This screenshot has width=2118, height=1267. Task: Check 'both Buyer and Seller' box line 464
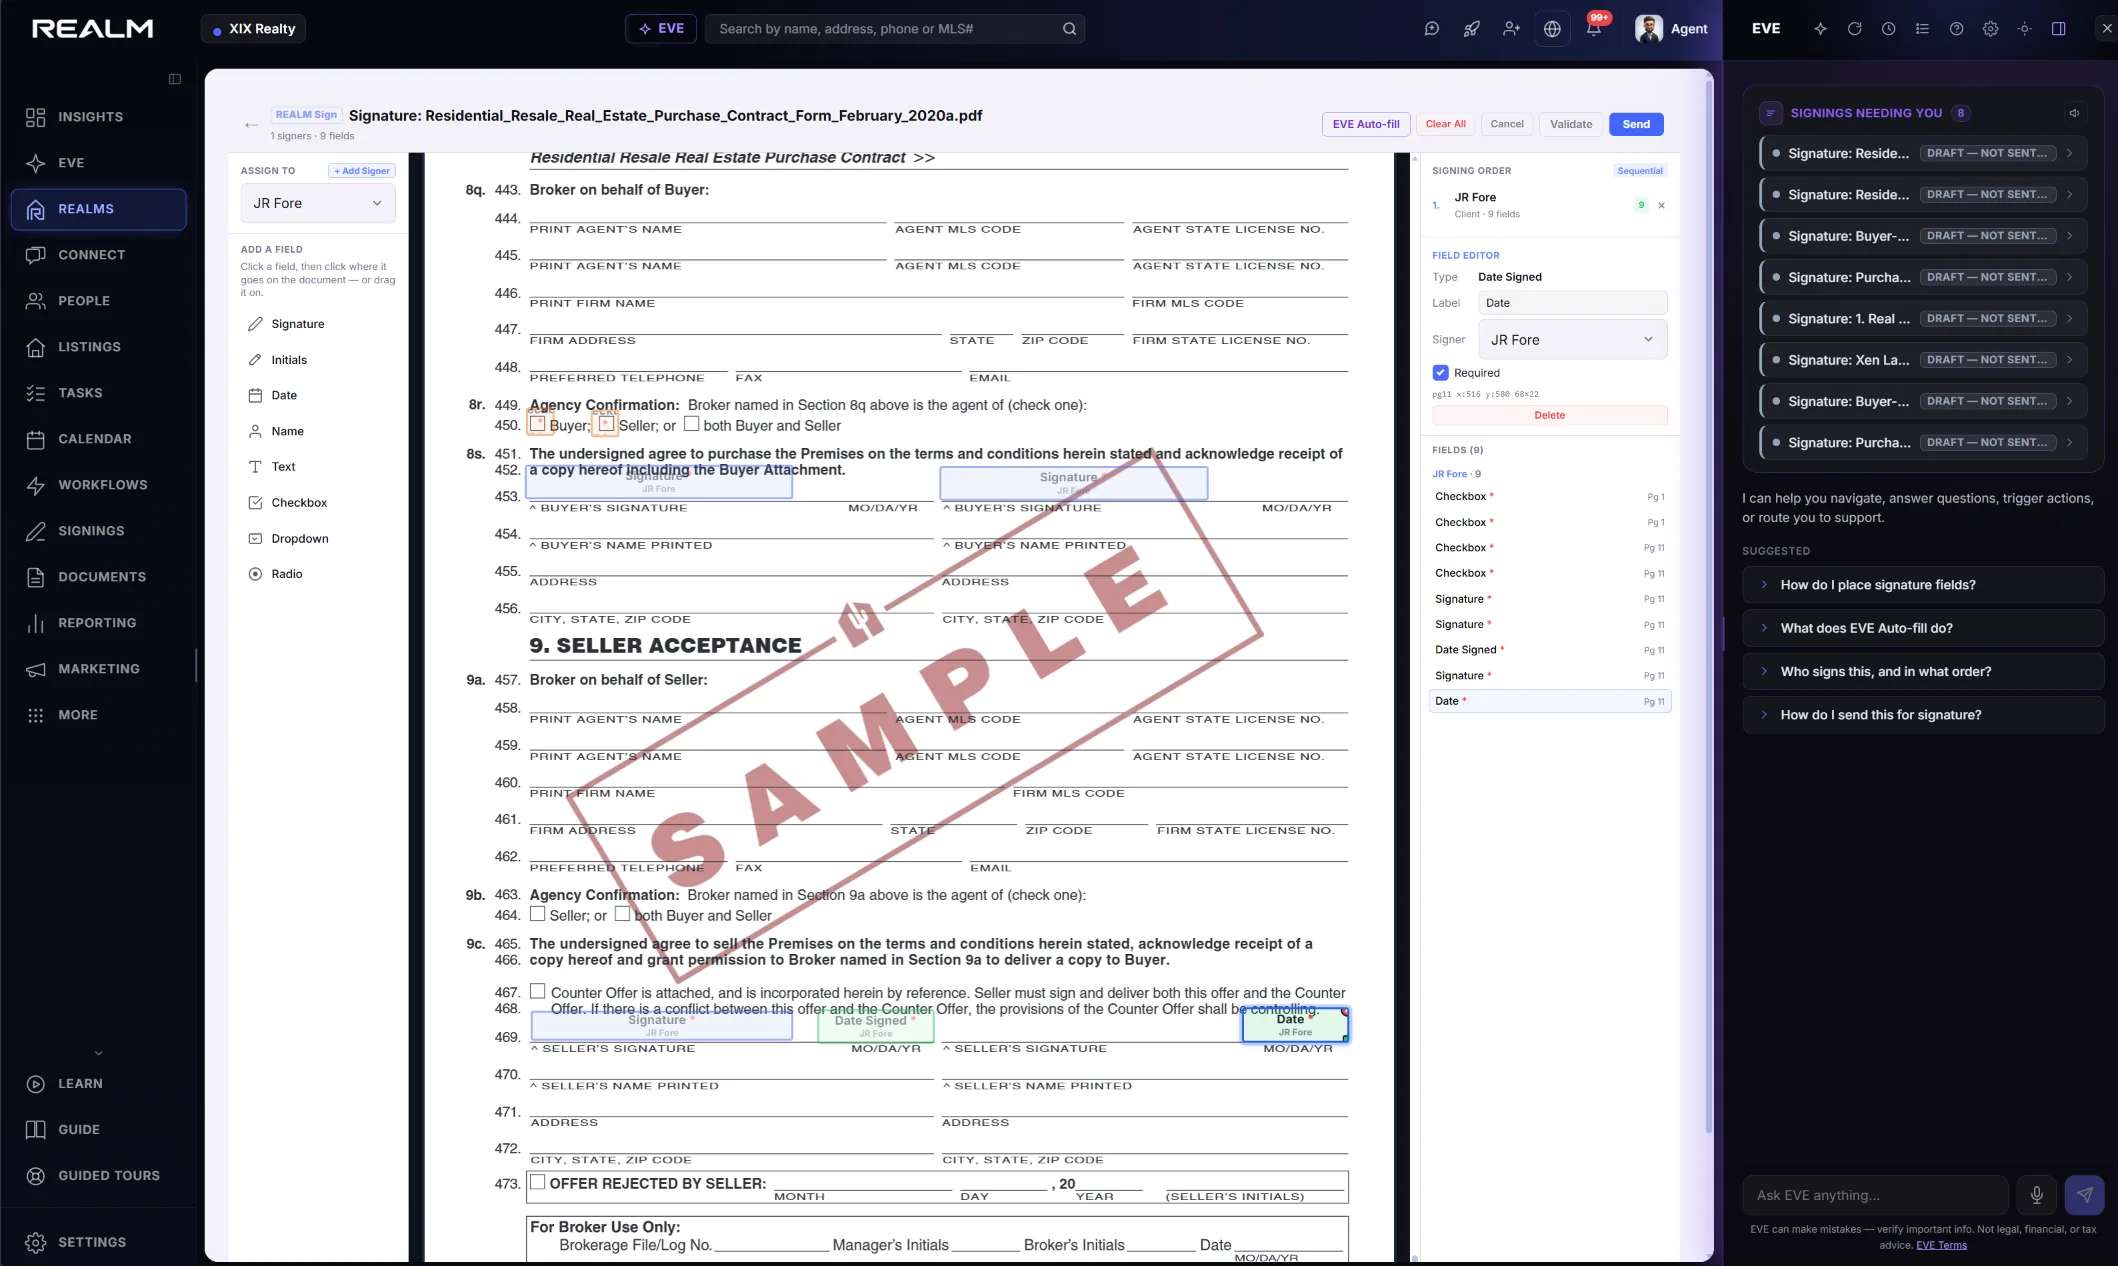[622, 914]
